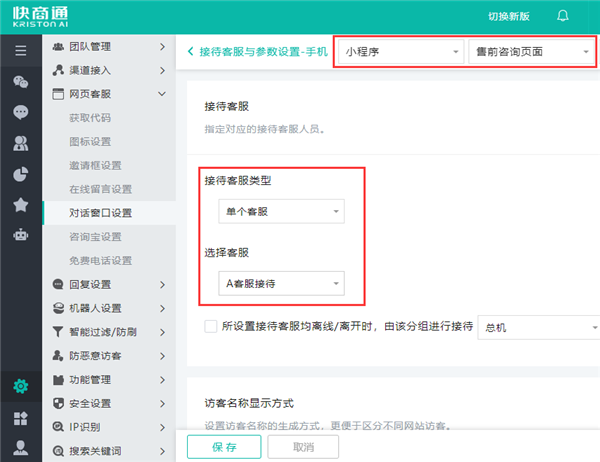Expand the 团队管理 menu
Image resolution: width=600 pixels, height=462 pixels.
(x=105, y=46)
